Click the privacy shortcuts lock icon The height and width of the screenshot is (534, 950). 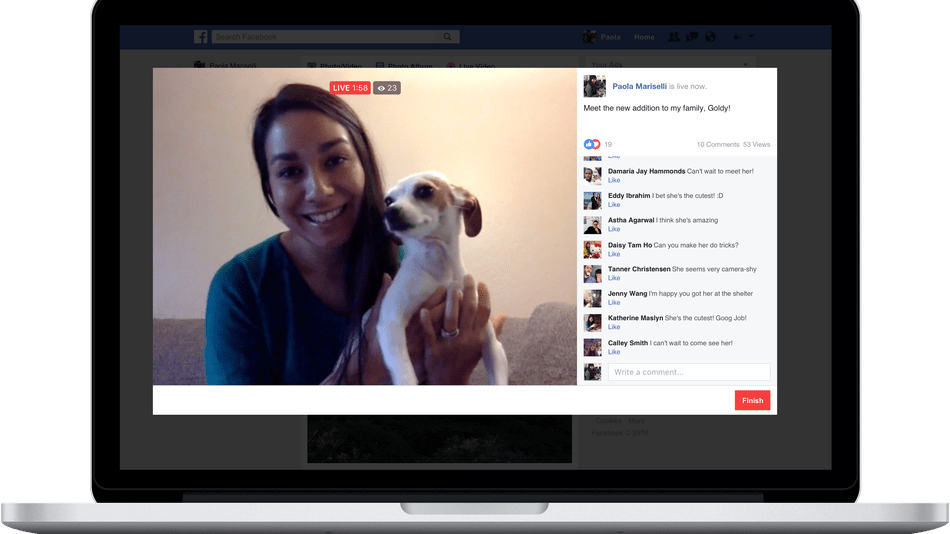click(737, 37)
